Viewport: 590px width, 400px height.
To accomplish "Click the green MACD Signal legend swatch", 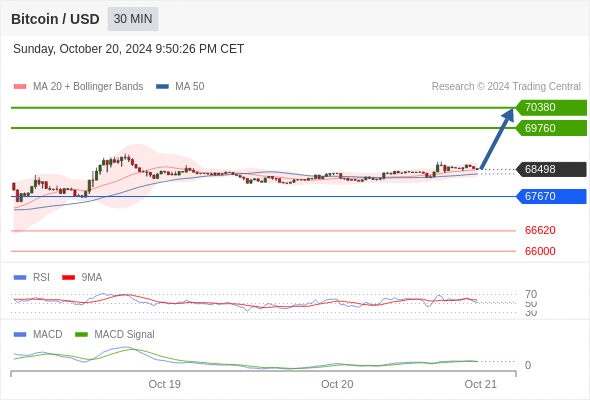I will click(81, 334).
